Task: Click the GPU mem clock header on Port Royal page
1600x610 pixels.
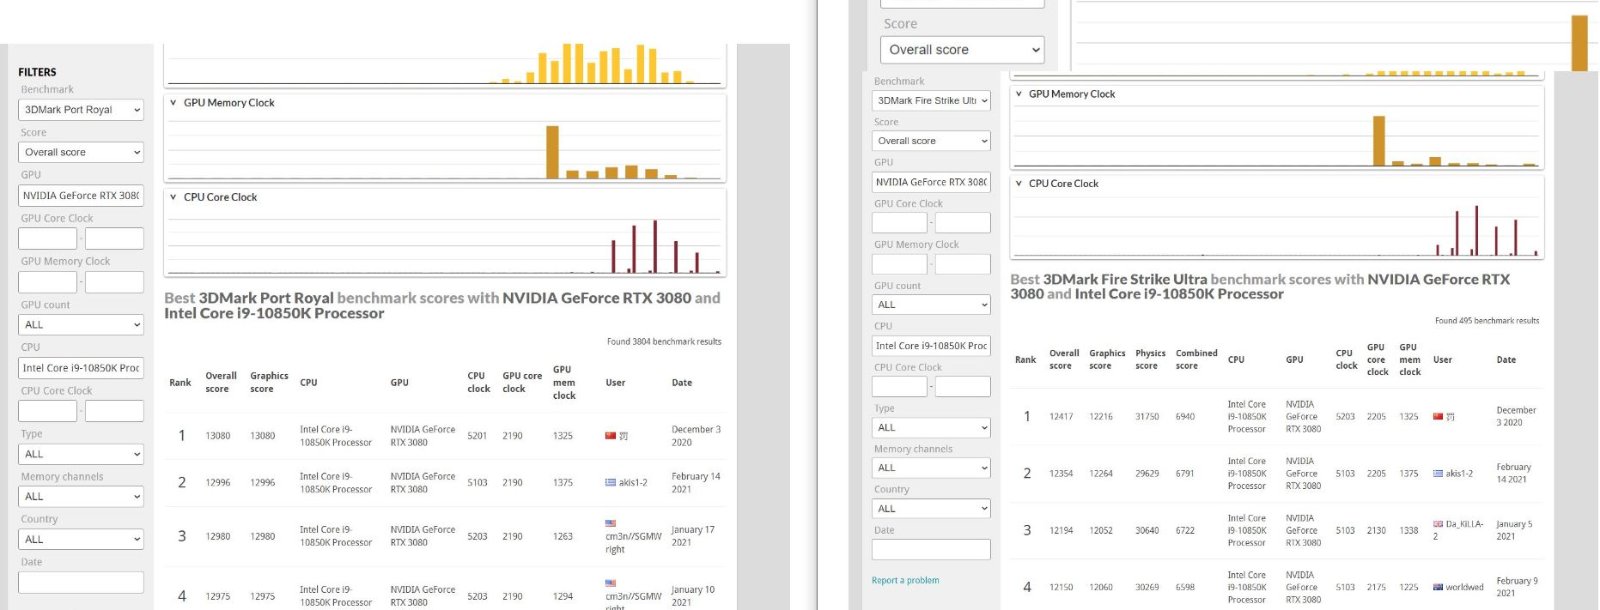Action: (x=564, y=382)
